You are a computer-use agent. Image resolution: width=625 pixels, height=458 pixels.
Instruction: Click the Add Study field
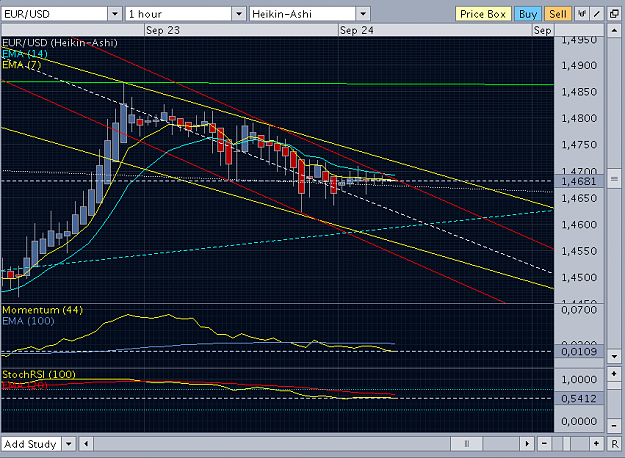pyautogui.click(x=31, y=444)
